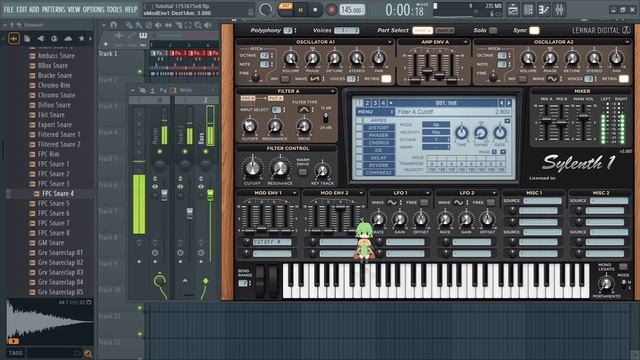Click Track 1 label in playlist
Screen dimensions: 640x360
[x=108, y=53]
